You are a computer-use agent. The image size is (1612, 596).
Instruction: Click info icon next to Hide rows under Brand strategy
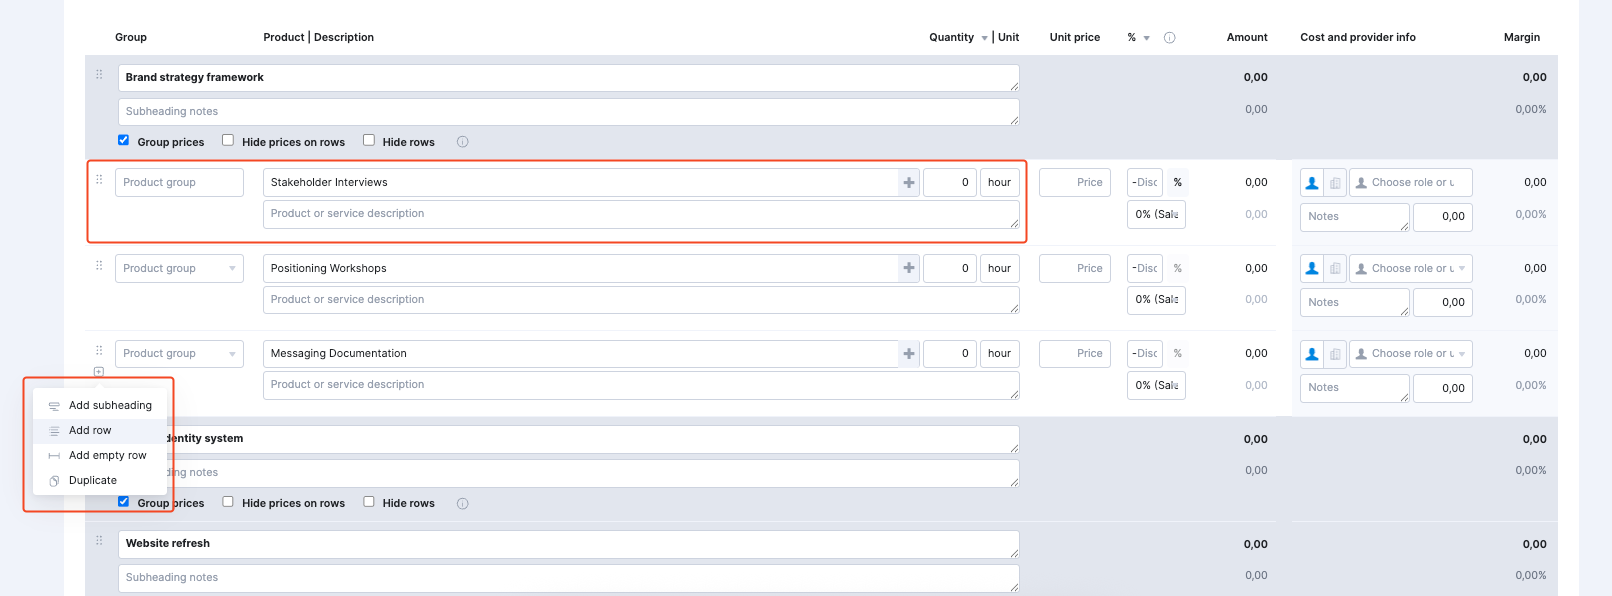click(x=462, y=142)
